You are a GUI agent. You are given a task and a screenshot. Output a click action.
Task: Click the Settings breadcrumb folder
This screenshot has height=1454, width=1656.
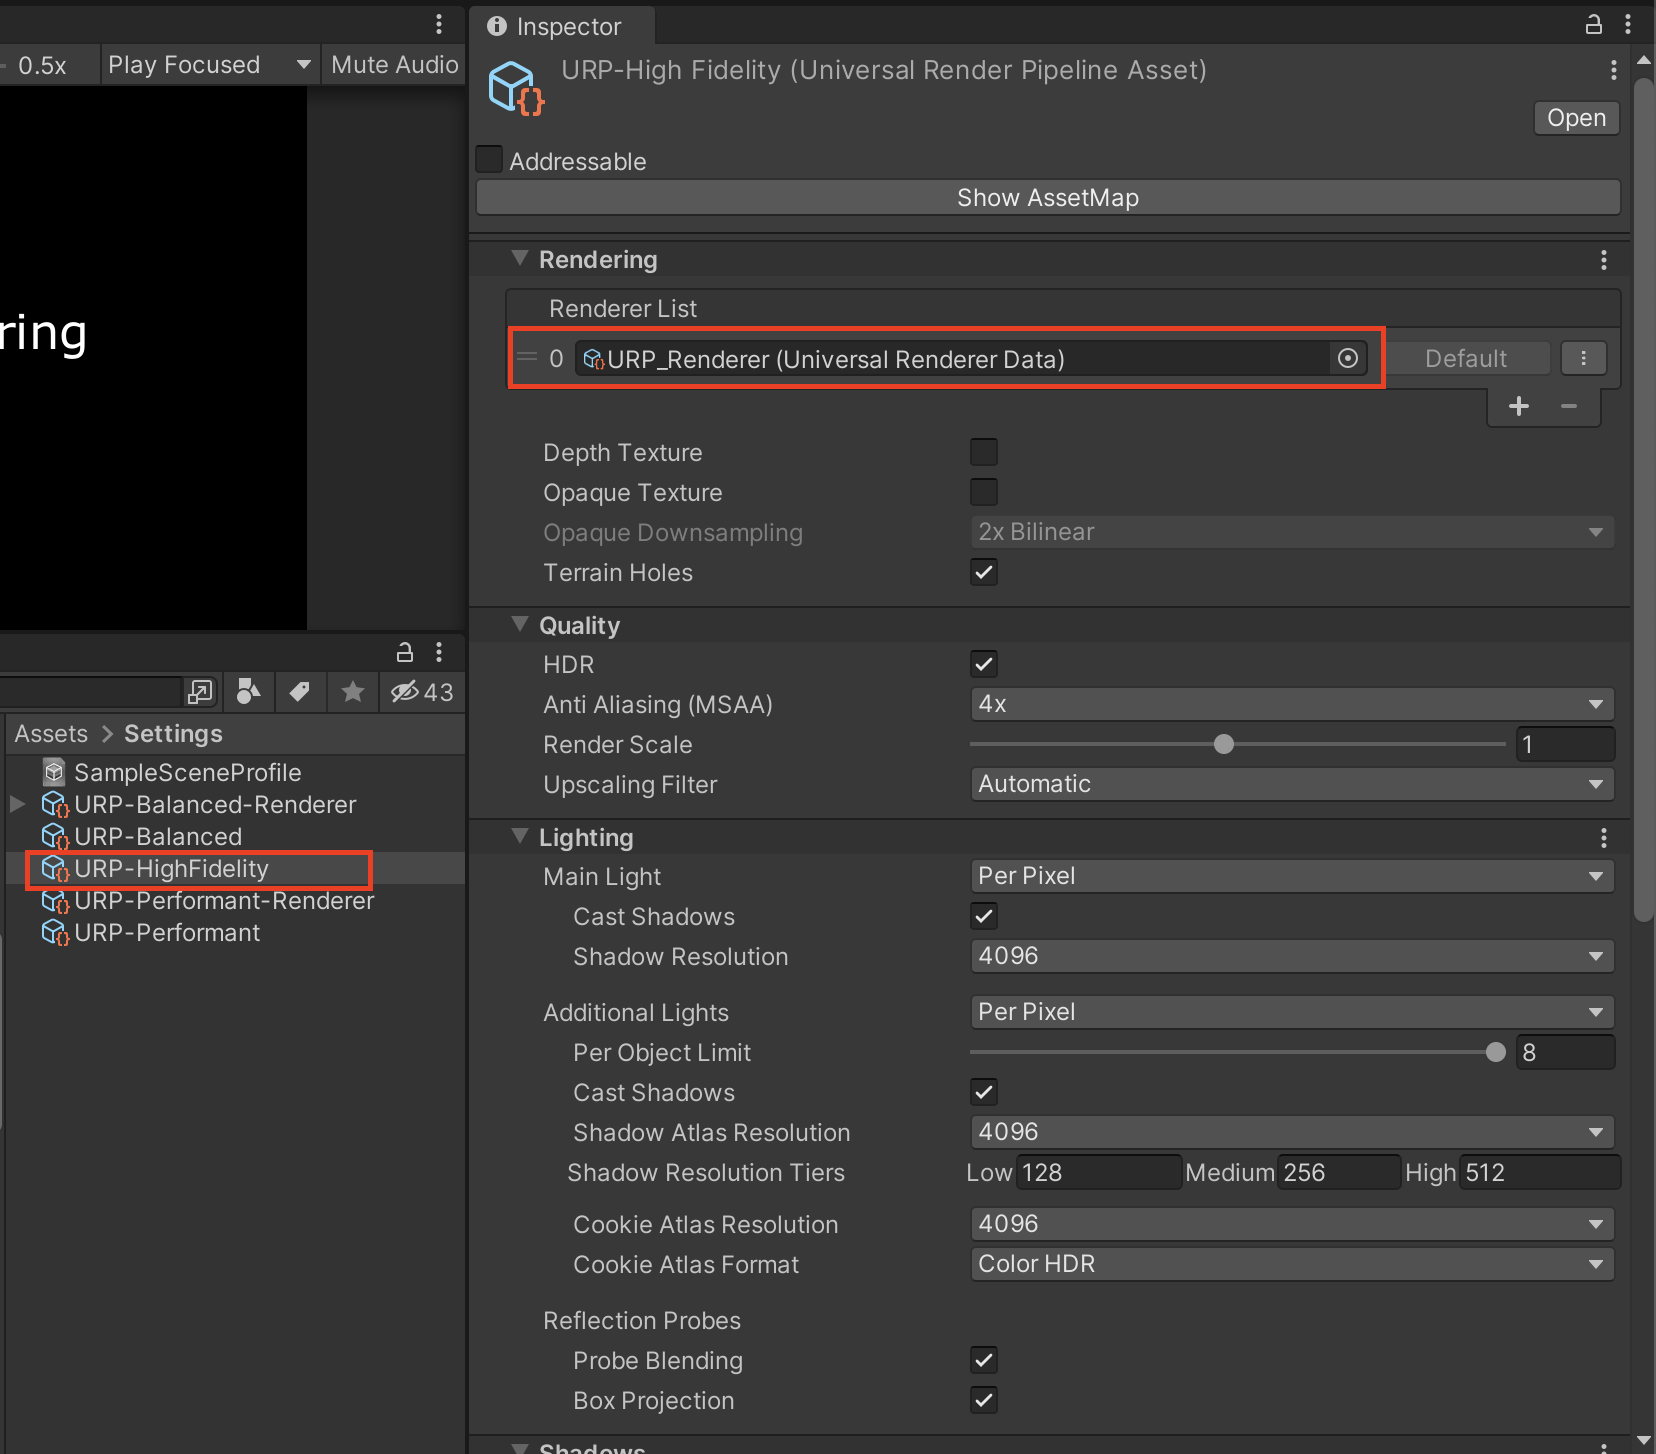pos(173,734)
